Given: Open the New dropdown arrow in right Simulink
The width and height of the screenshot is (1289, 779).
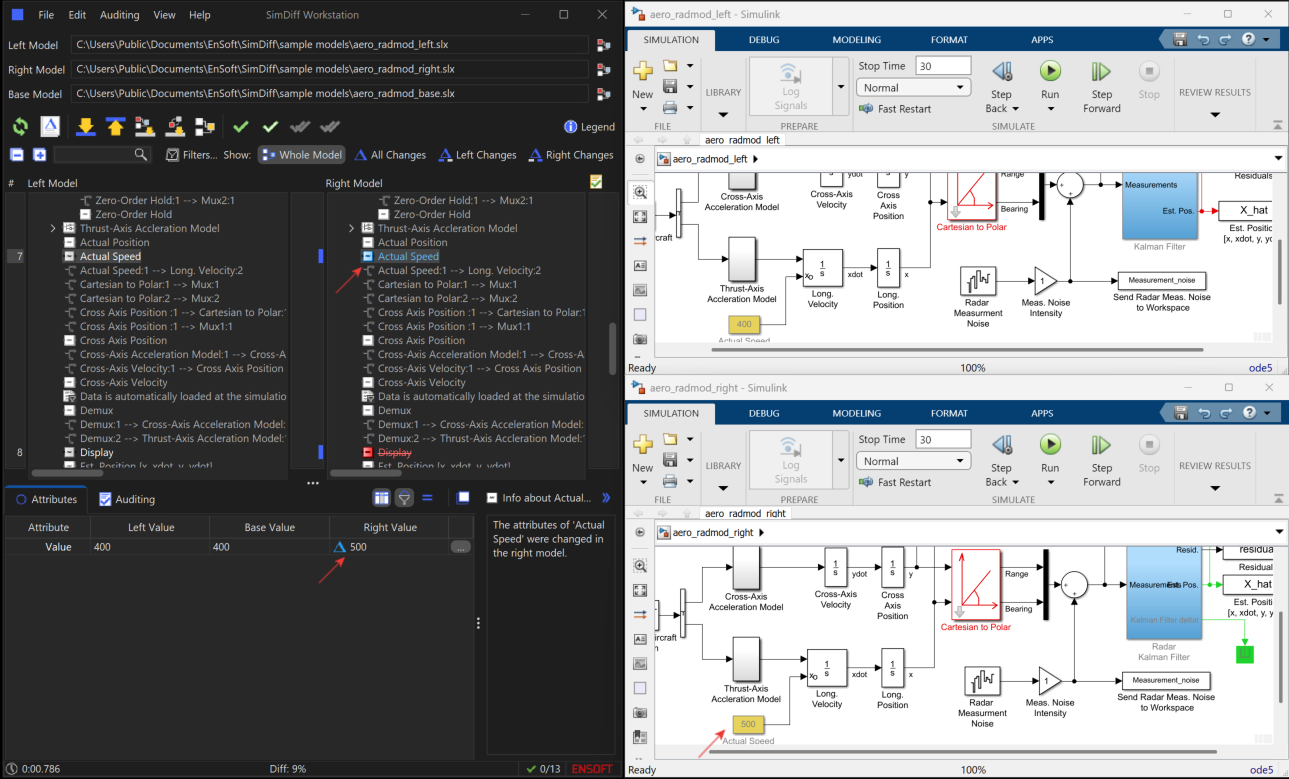Looking at the screenshot, I should click(643, 482).
